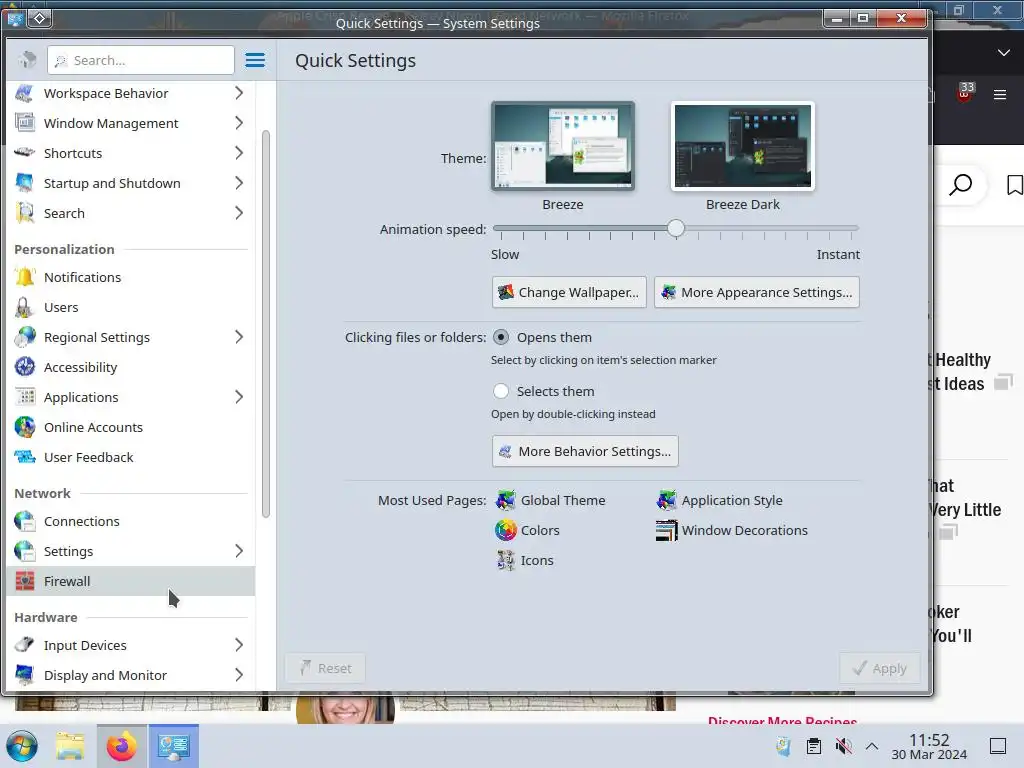Image resolution: width=1024 pixels, height=768 pixels.
Task: Select the Opens them radio option
Action: pos(501,337)
